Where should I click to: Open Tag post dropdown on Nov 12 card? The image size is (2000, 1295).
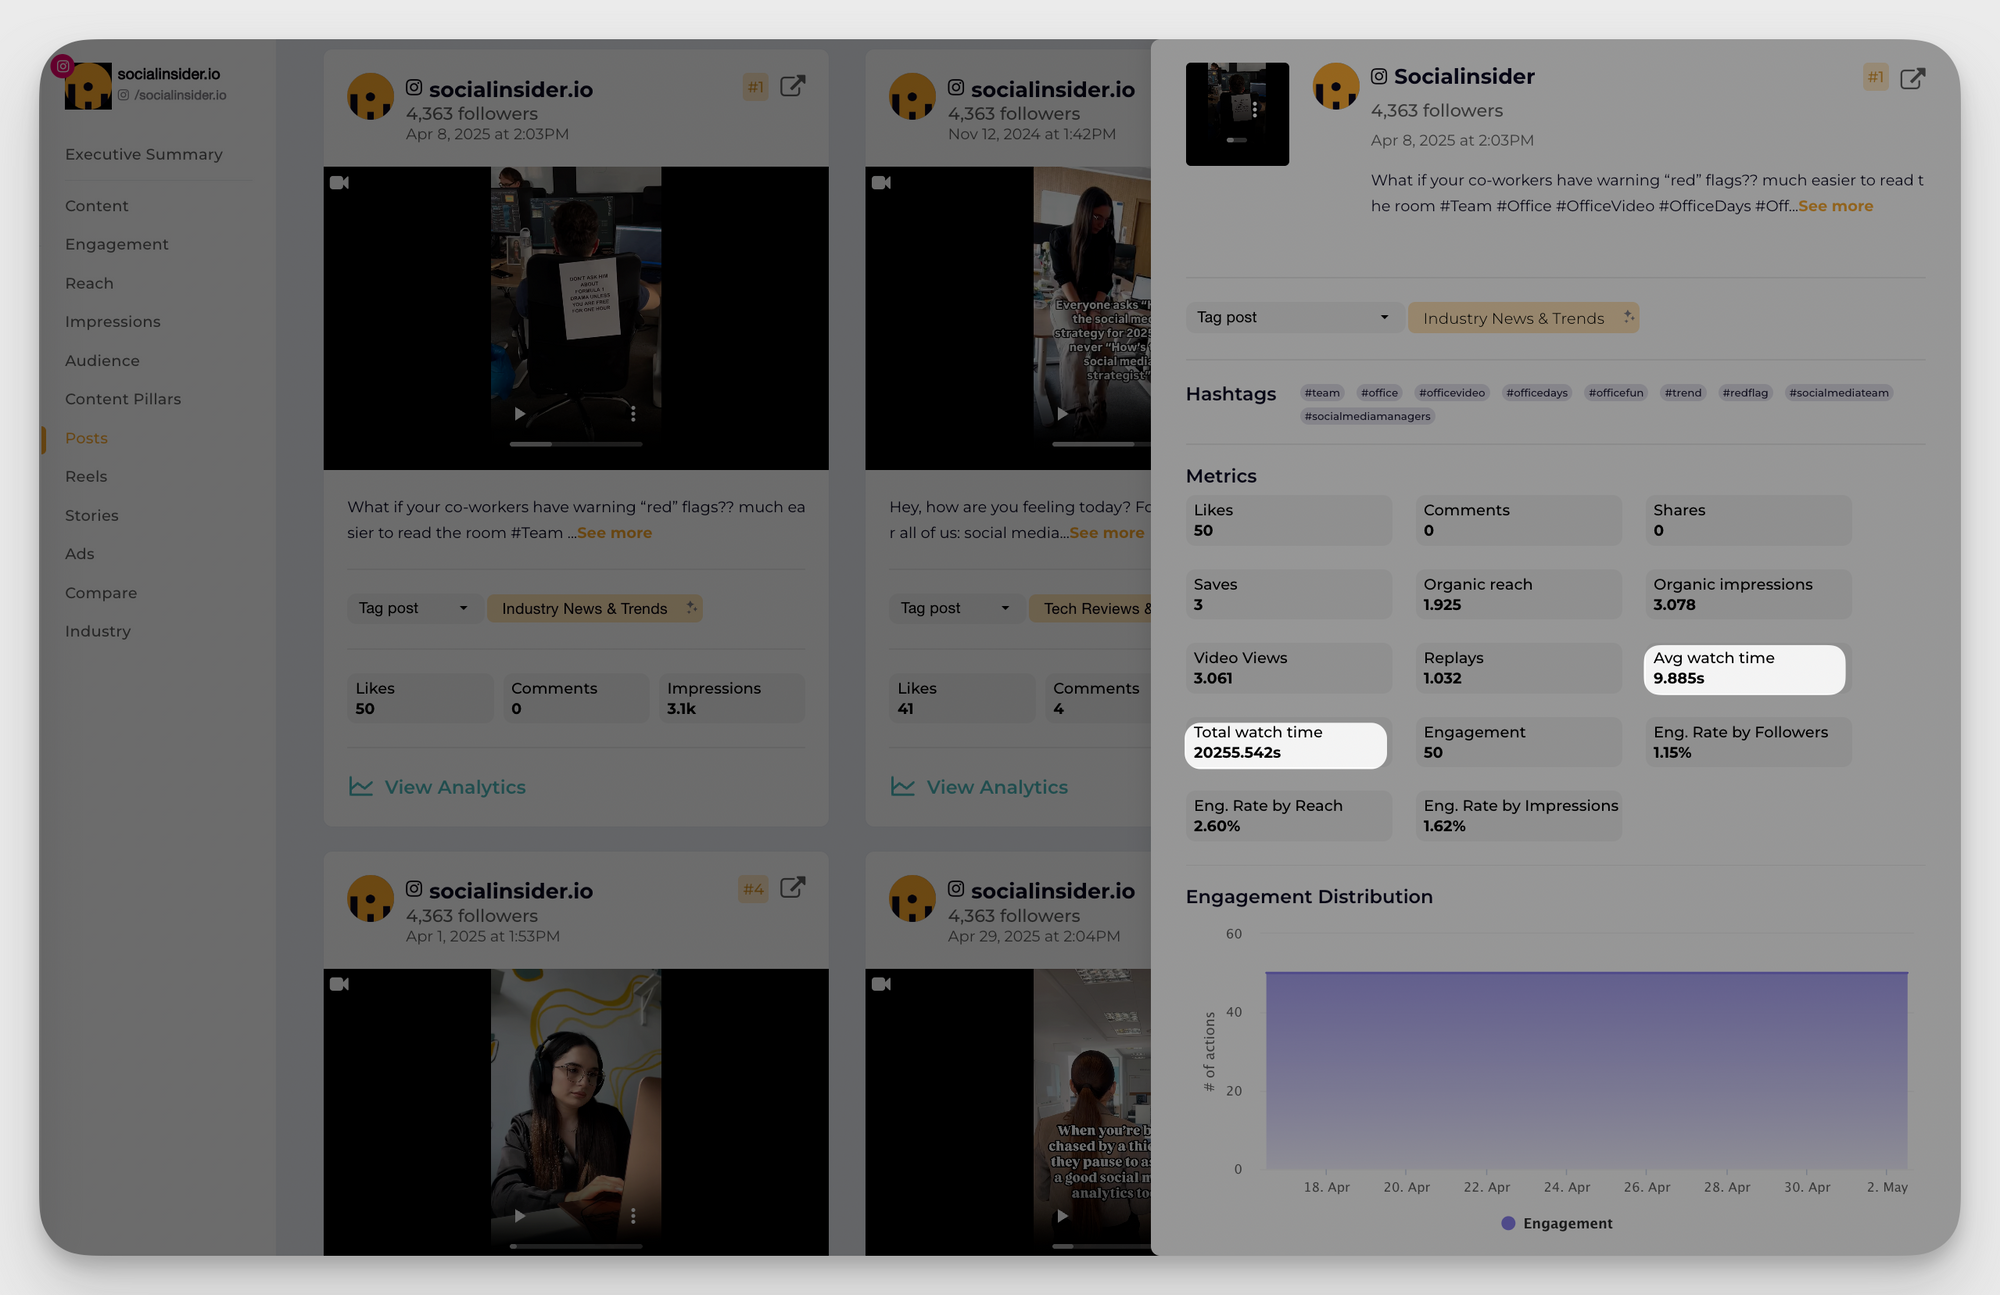click(x=955, y=608)
